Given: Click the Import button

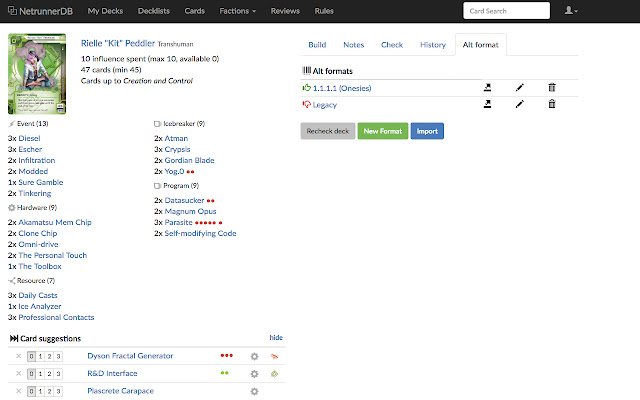Looking at the screenshot, I should pyautogui.click(x=427, y=131).
